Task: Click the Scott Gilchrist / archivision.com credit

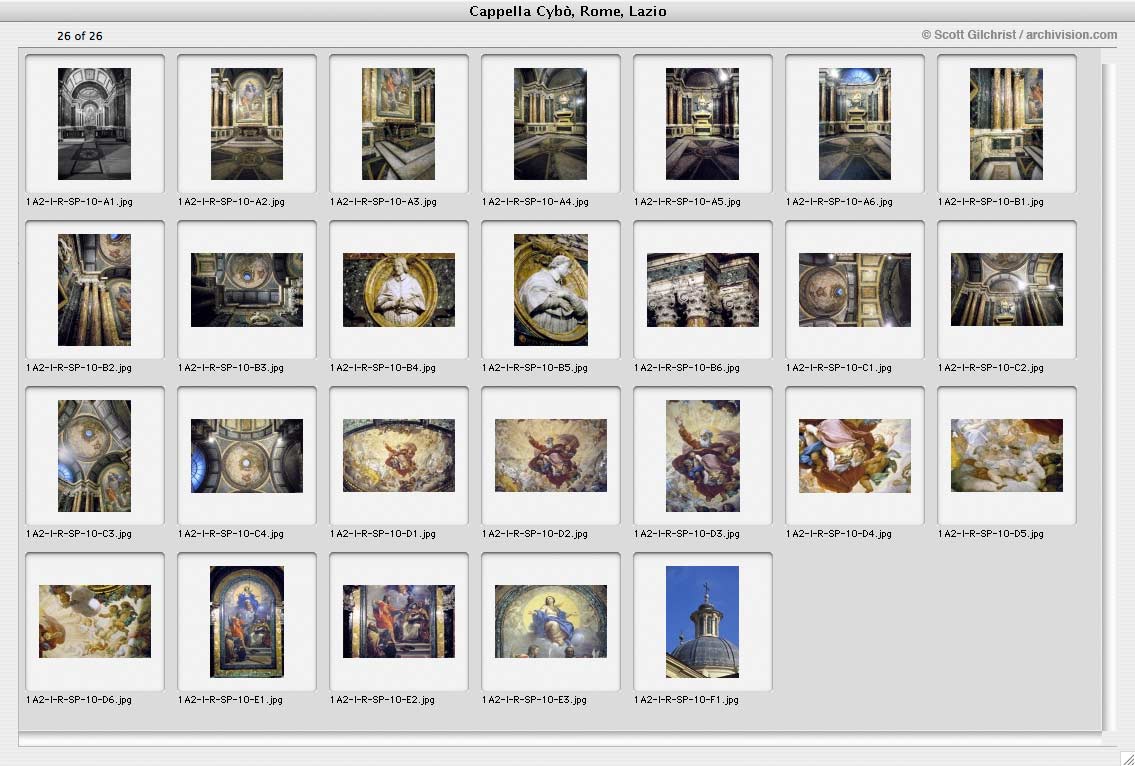Action: point(1019,35)
